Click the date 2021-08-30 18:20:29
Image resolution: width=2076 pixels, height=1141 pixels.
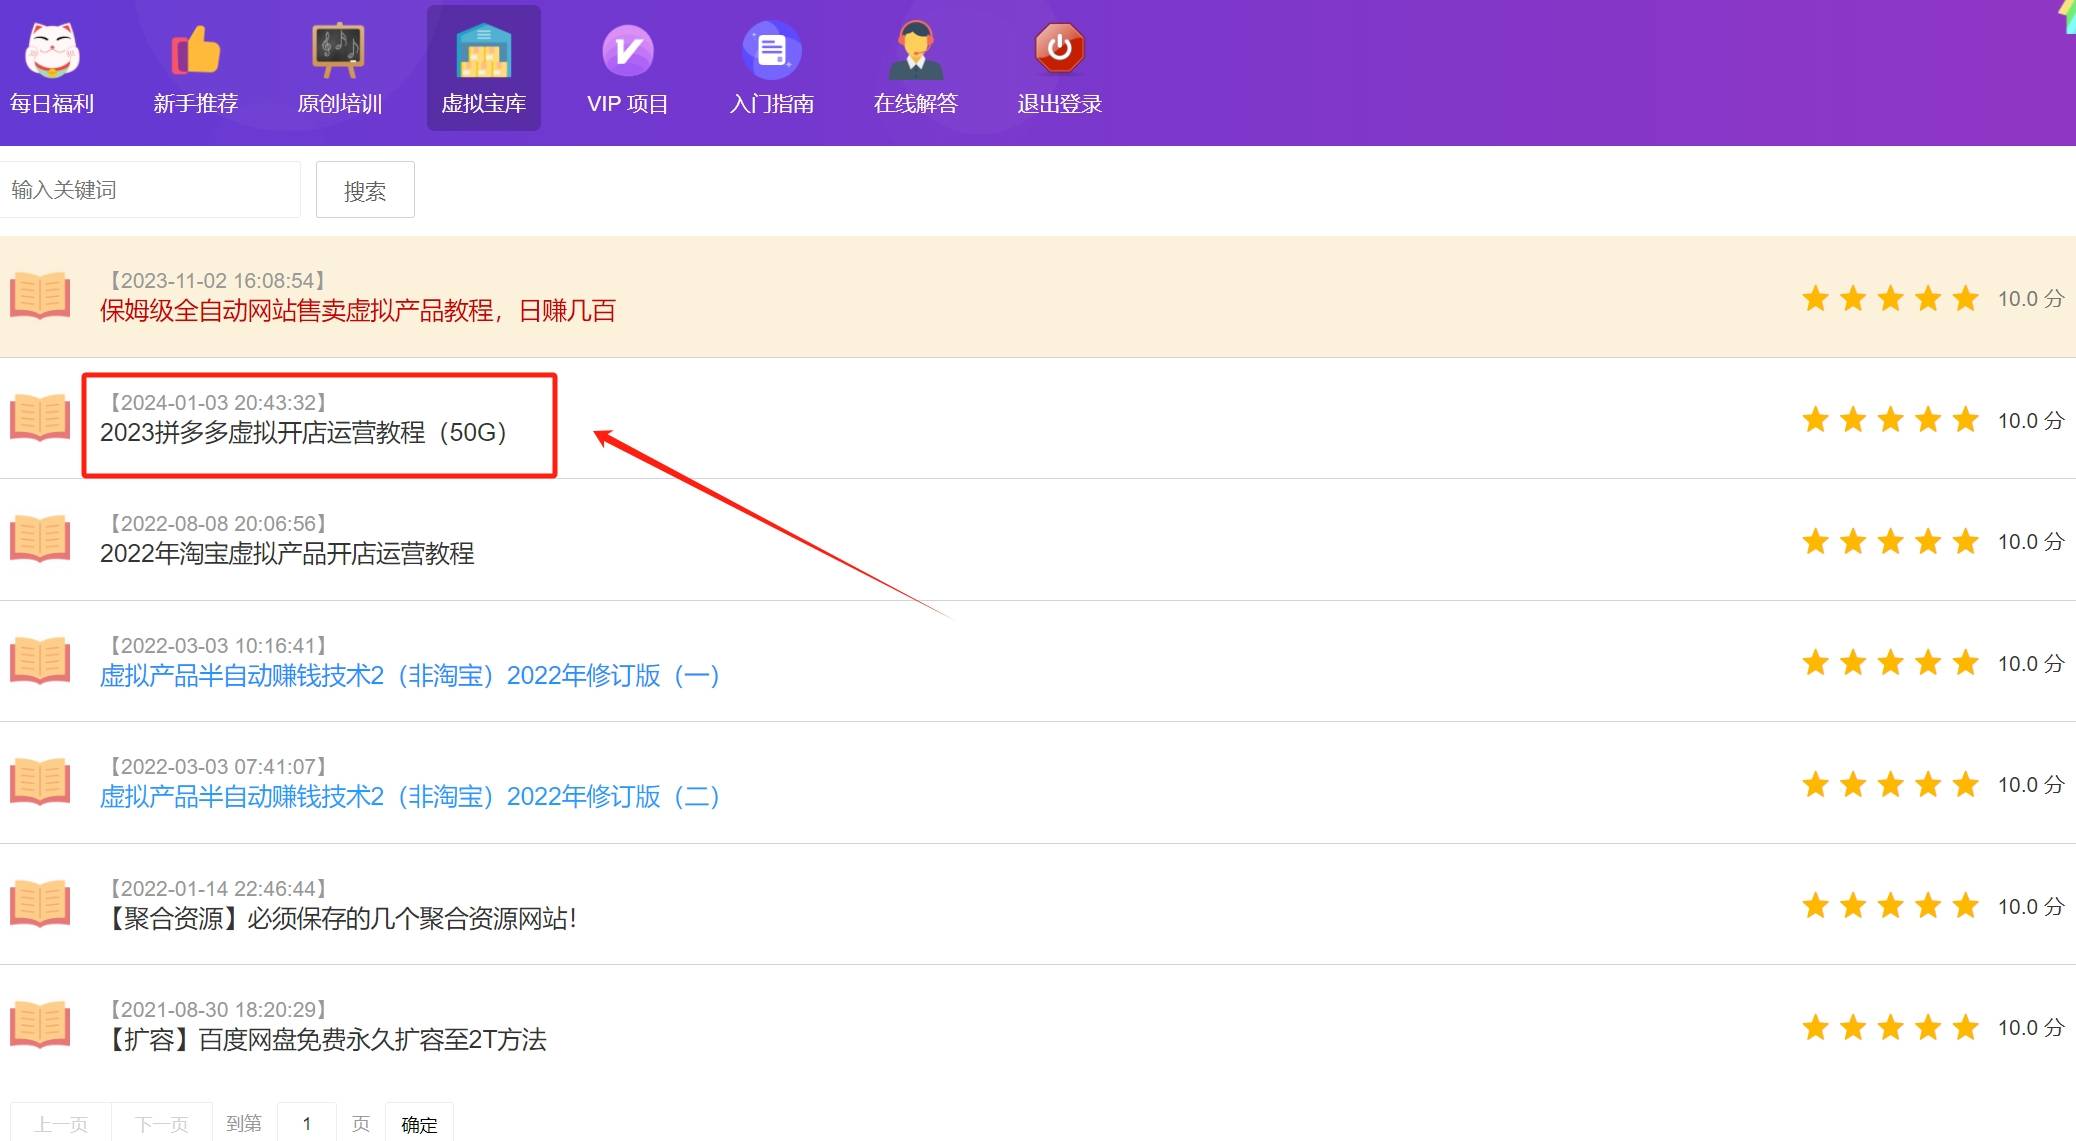coord(218,1010)
